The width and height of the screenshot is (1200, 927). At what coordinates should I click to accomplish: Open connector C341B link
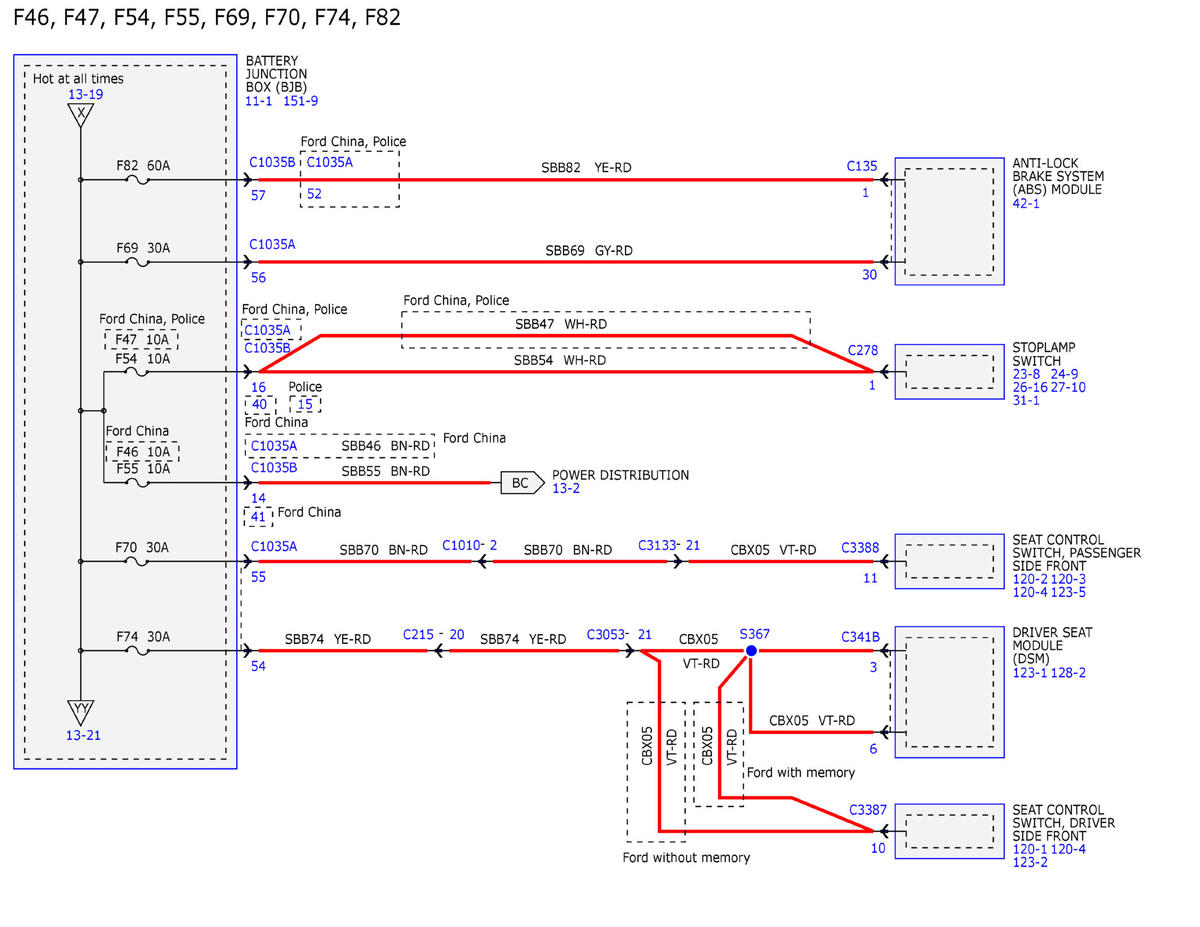(x=860, y=636)
